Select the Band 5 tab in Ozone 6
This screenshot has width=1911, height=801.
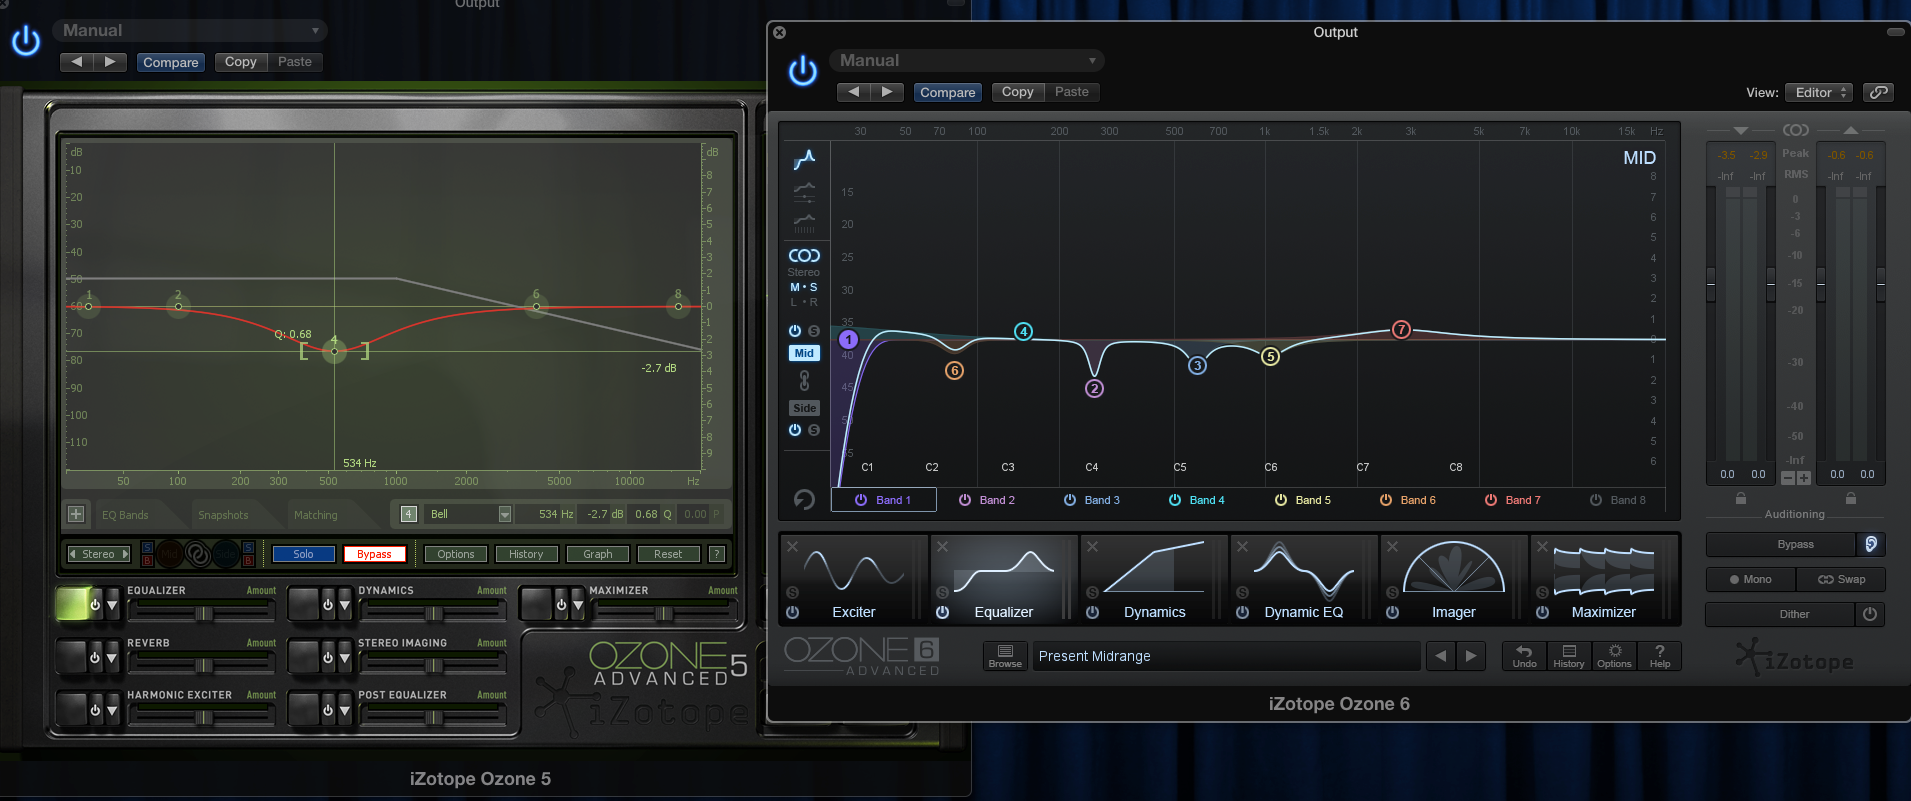[x=1303, y=500]
